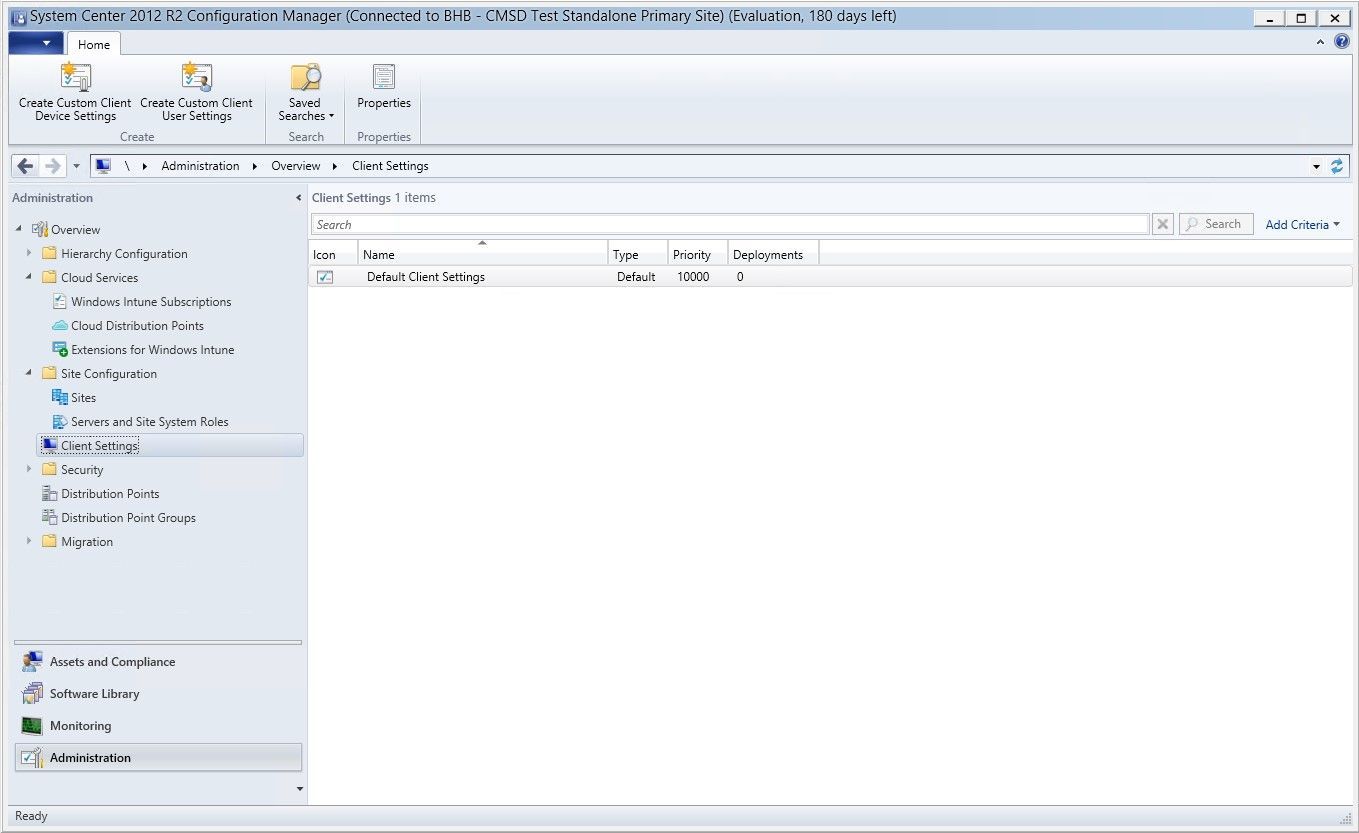Refresh the Client Settings view
The width and height of the screenshot is (1359, 833).
(1338, 165)
